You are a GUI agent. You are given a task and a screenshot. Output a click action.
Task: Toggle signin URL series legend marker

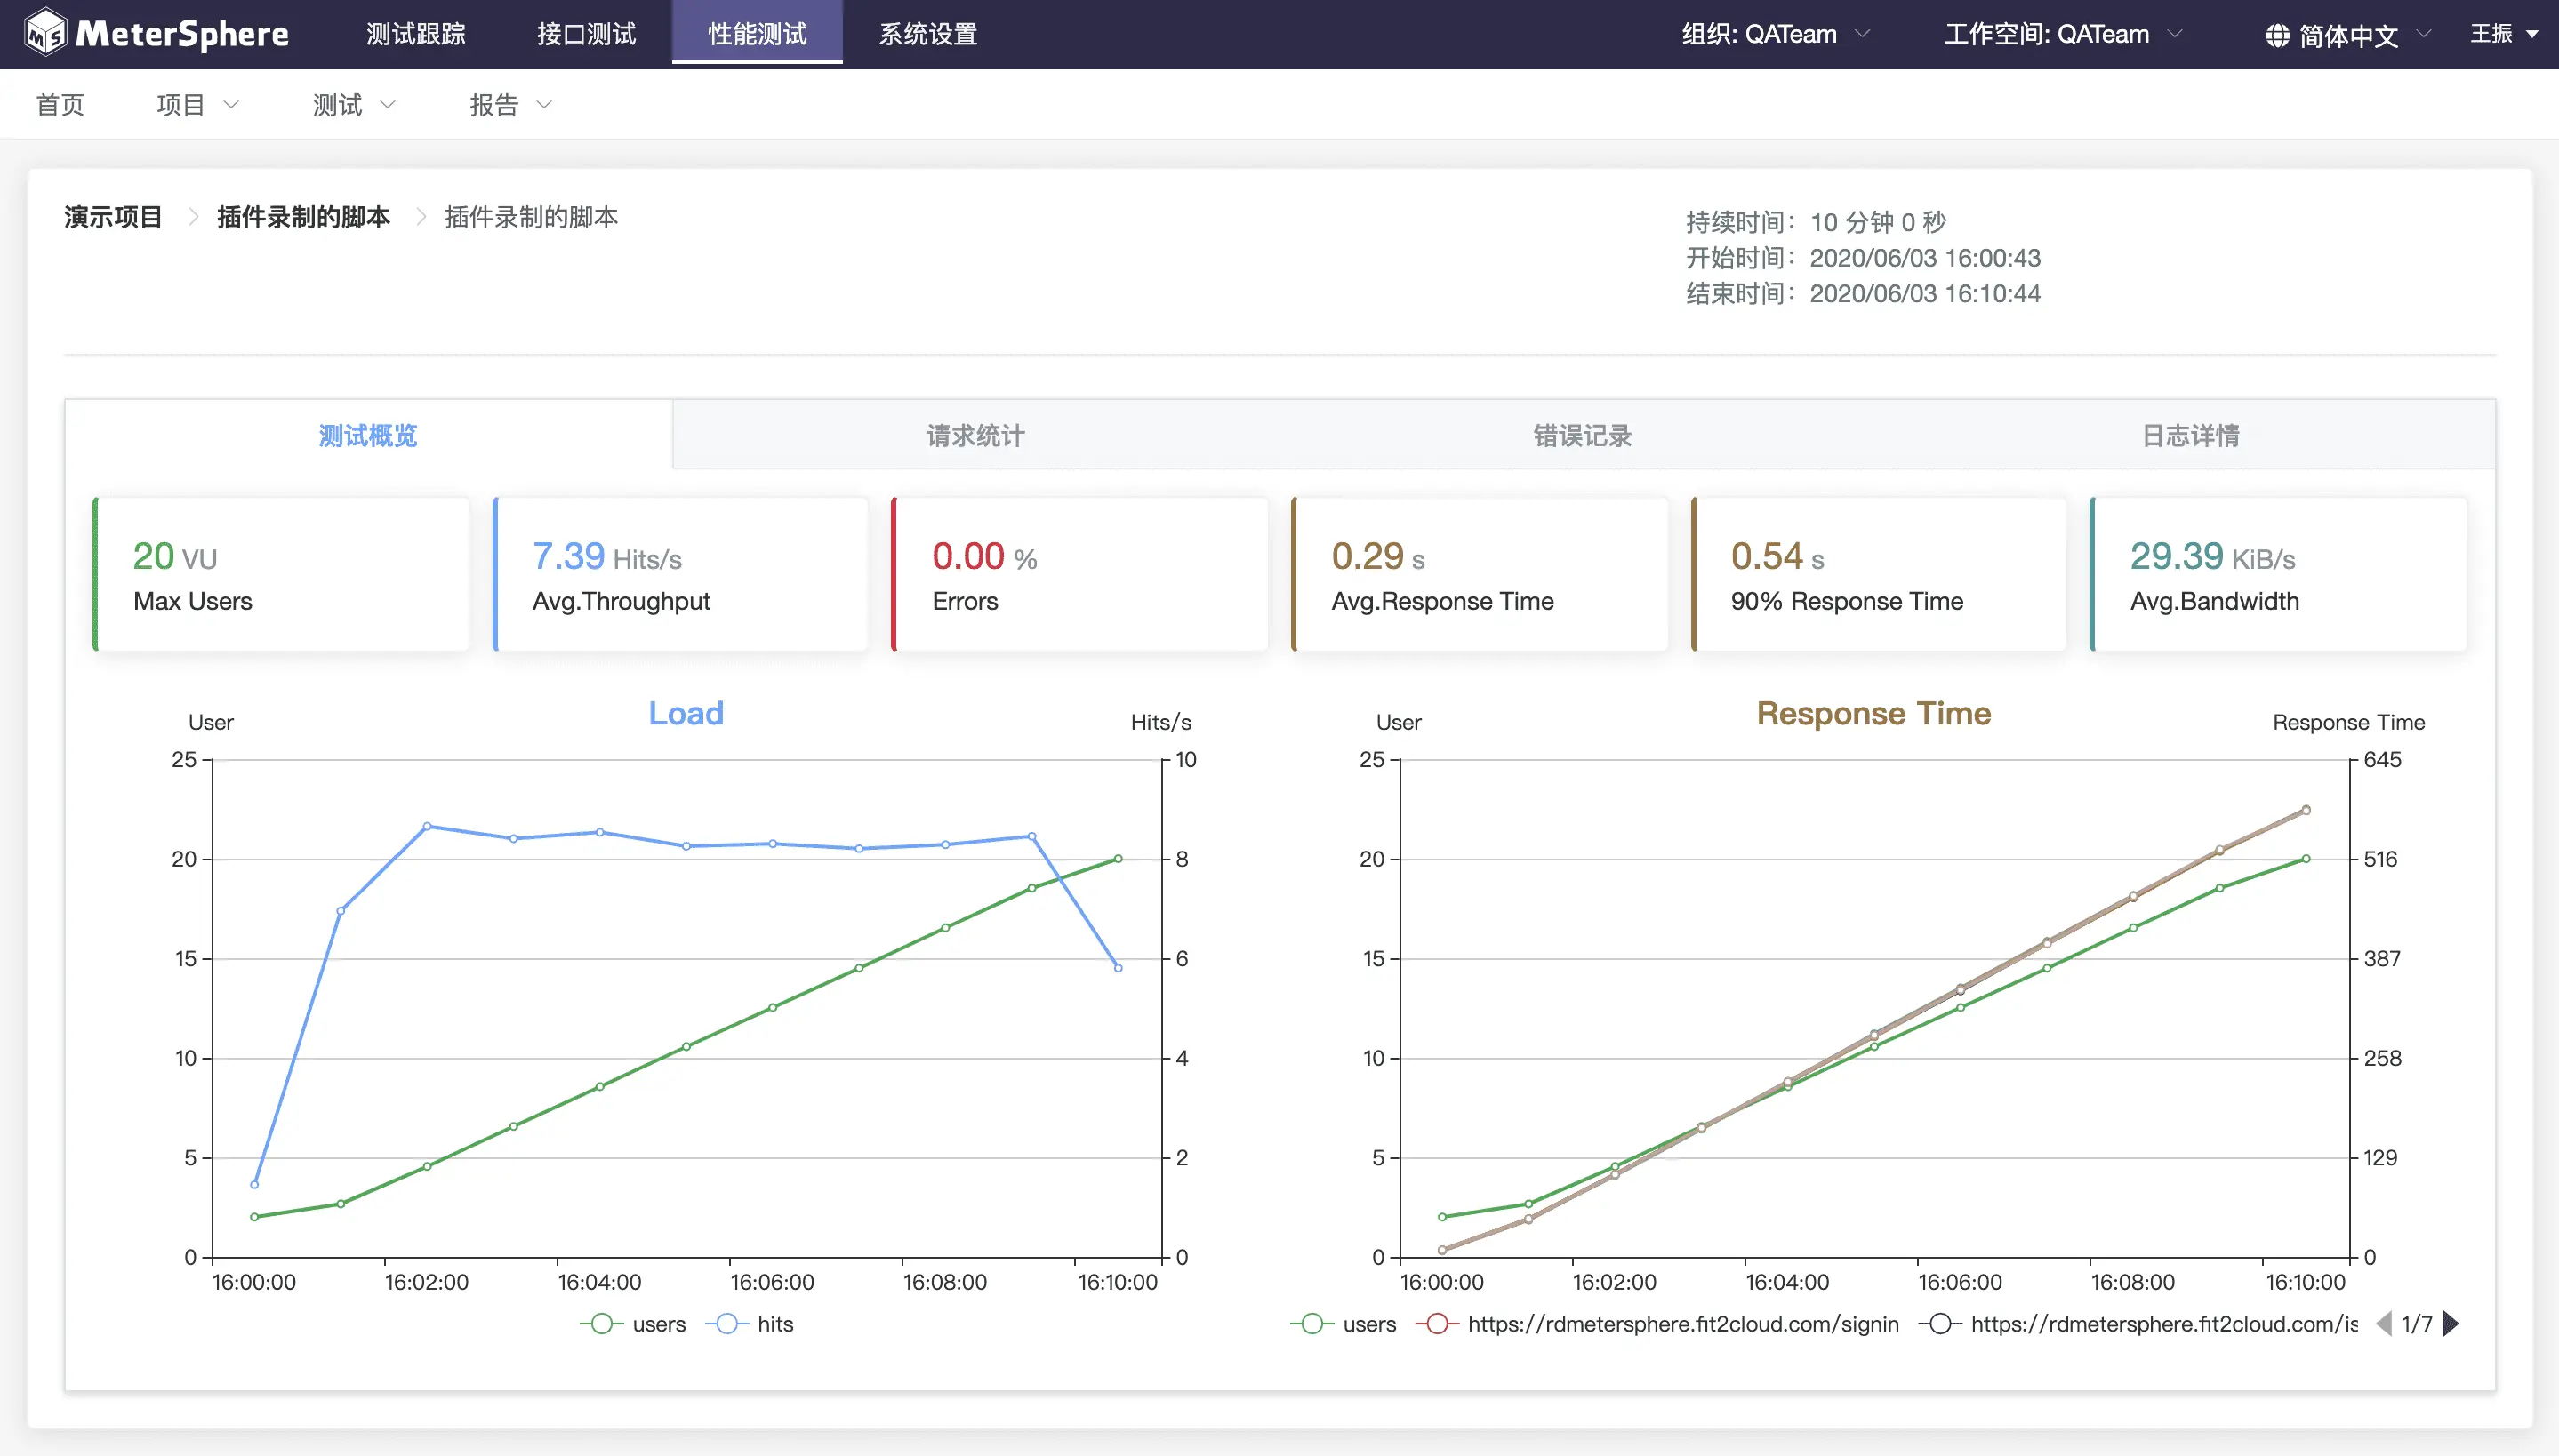coord(1437,1324)
